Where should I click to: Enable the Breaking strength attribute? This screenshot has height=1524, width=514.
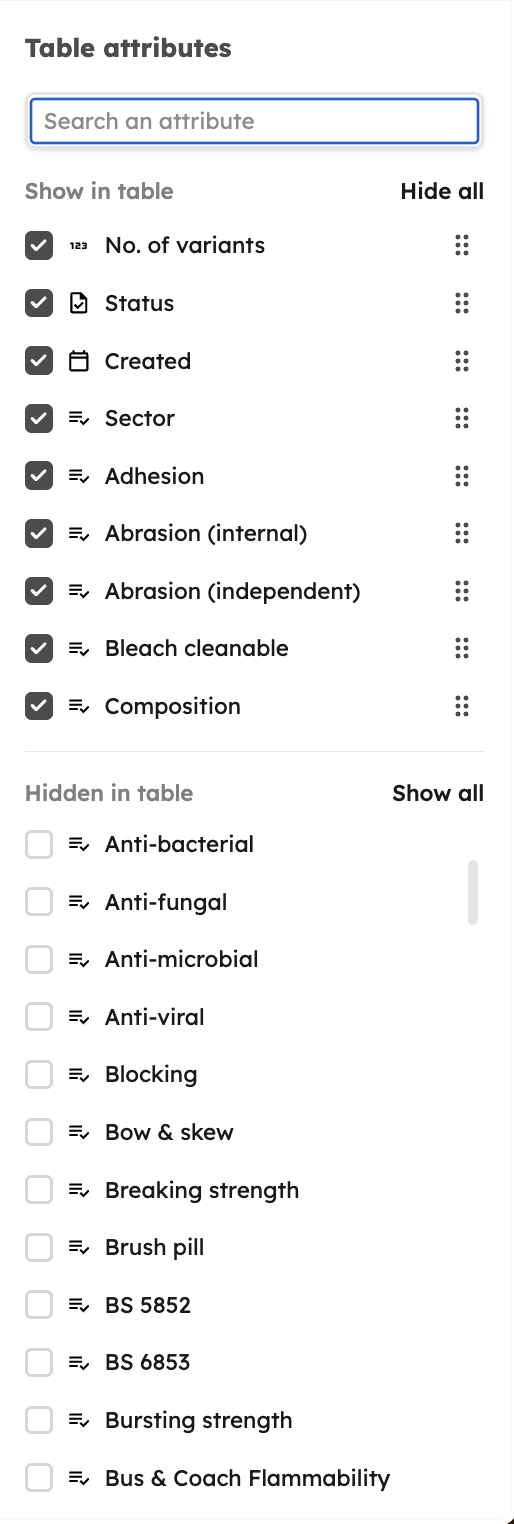(x=39, y=1190)
